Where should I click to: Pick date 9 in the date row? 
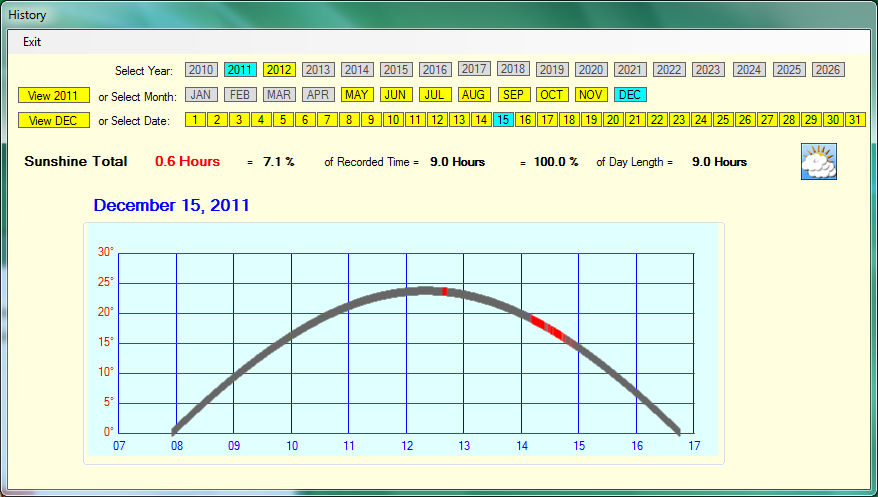point(371,119)
